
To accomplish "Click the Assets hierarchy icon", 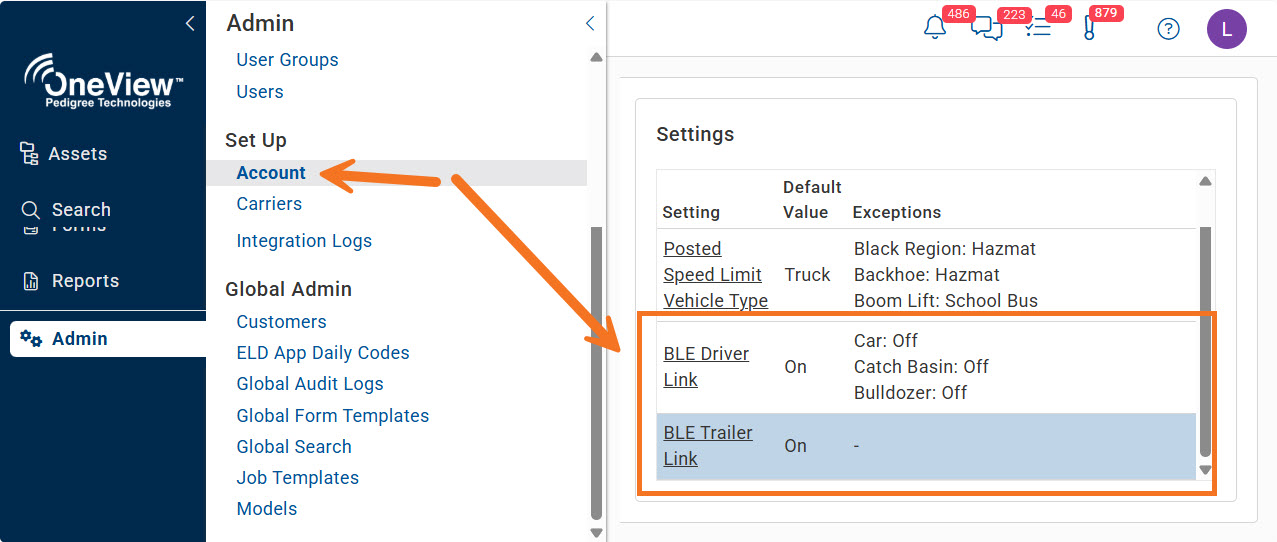I will tap(30, 153).
